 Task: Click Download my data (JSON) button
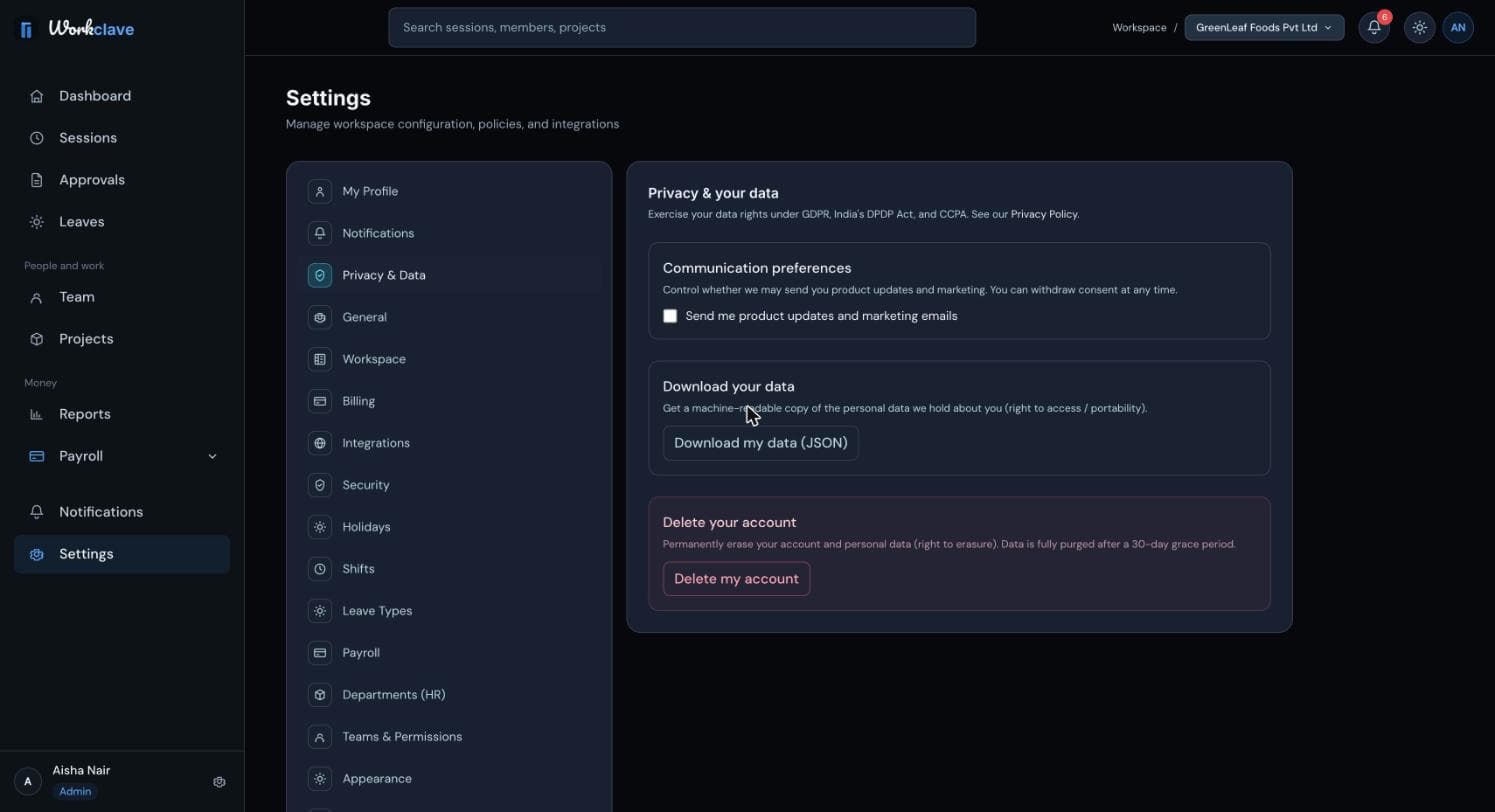pos(761,443)
